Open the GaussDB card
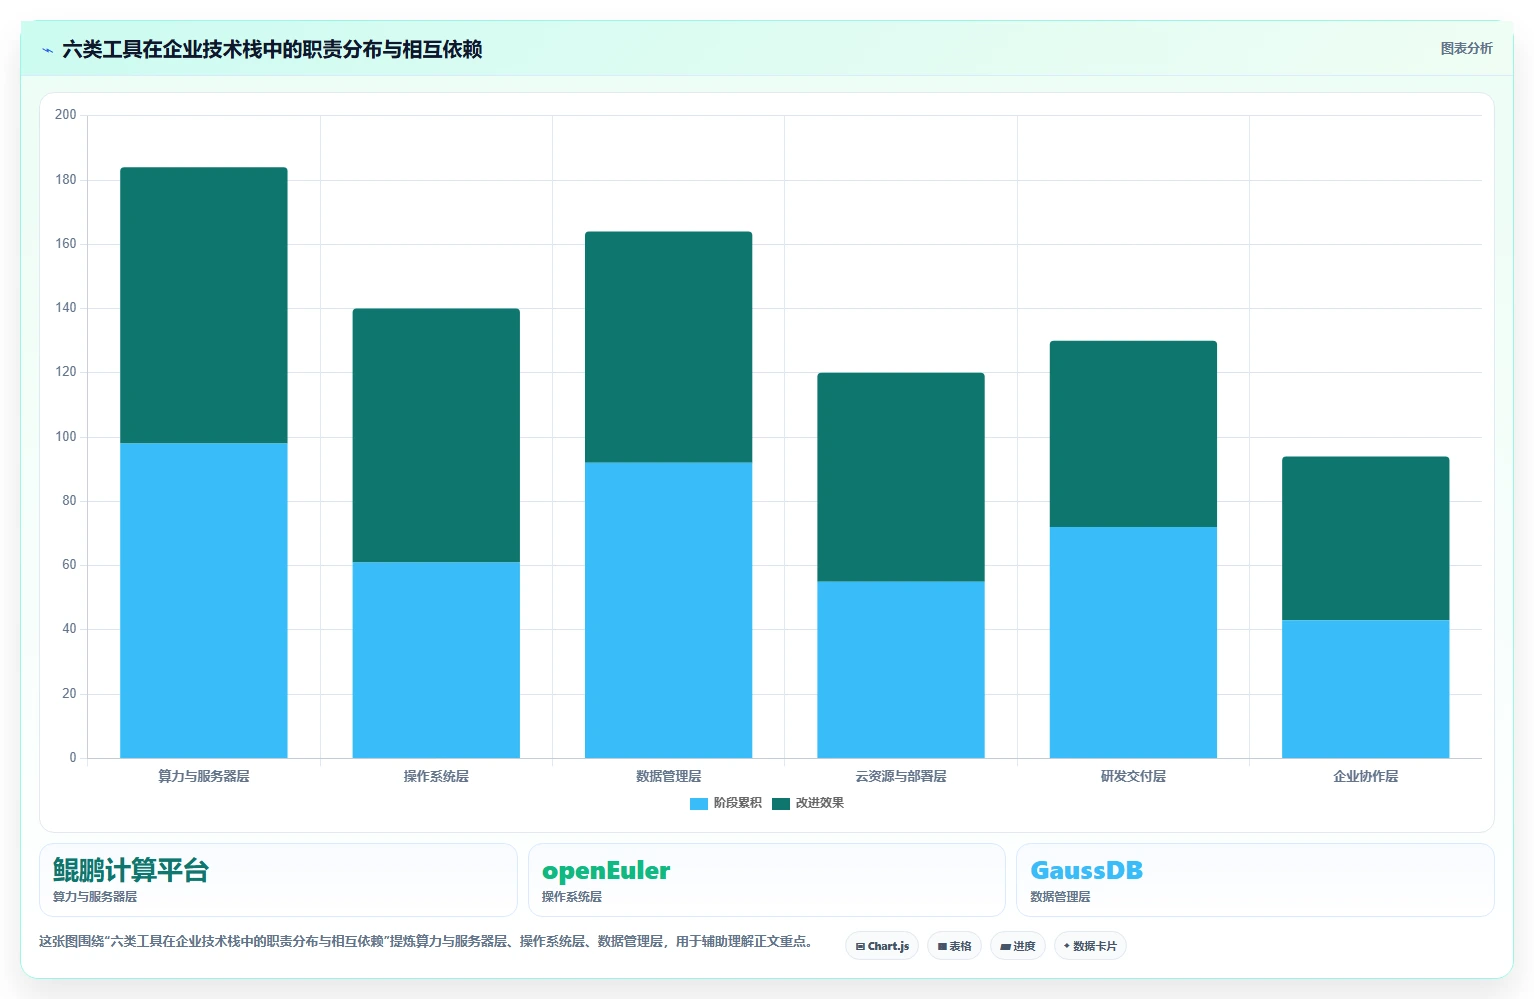 click(x=1255, y=880)
